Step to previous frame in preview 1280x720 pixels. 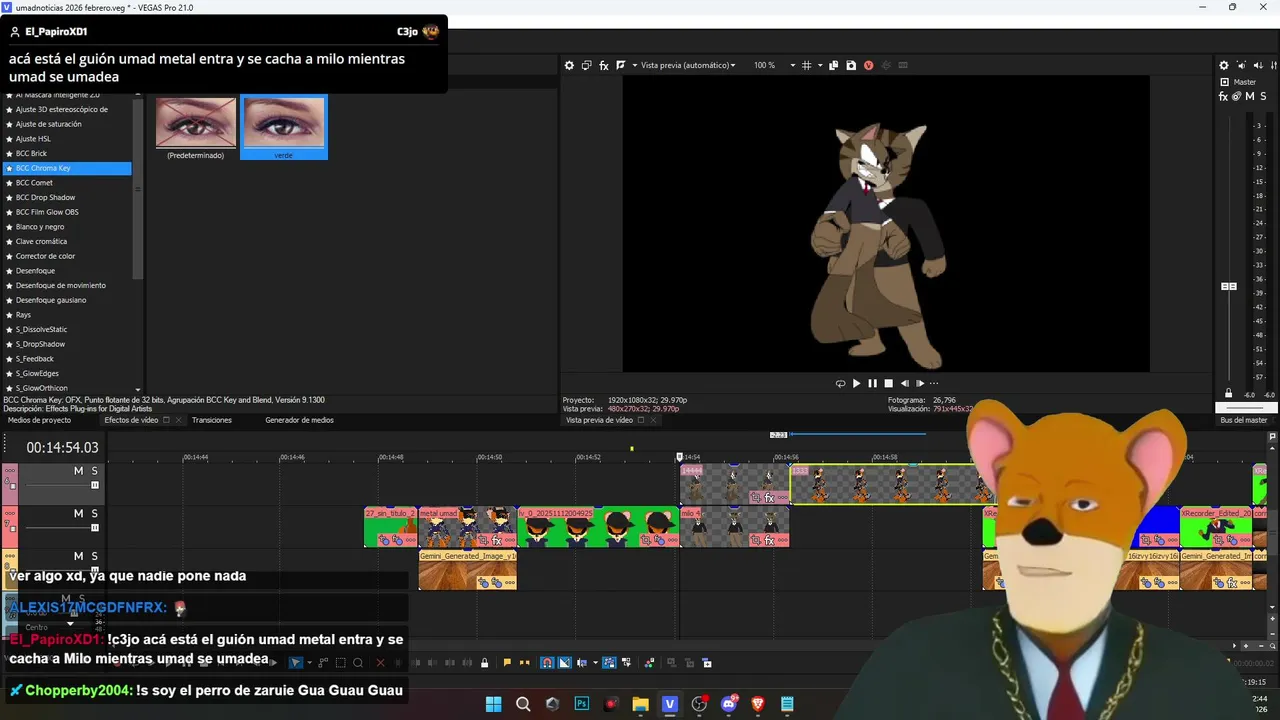905,383
